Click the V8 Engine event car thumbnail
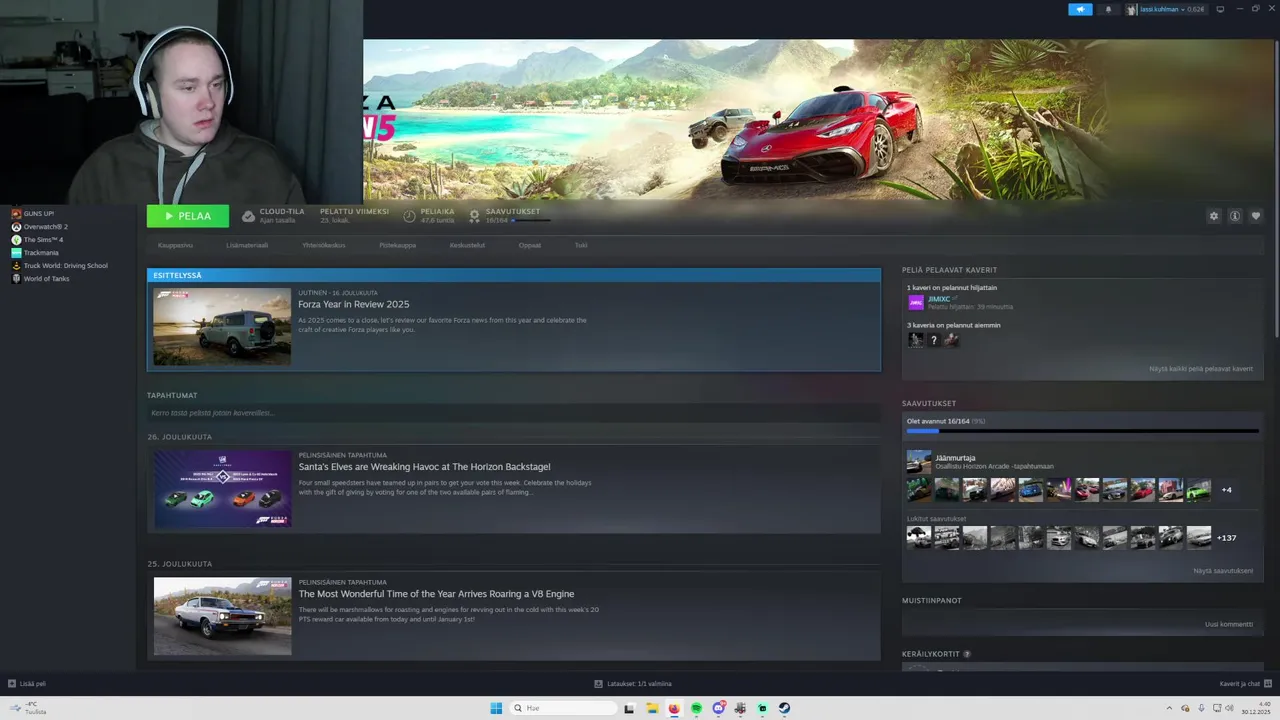 coord(222,616)
